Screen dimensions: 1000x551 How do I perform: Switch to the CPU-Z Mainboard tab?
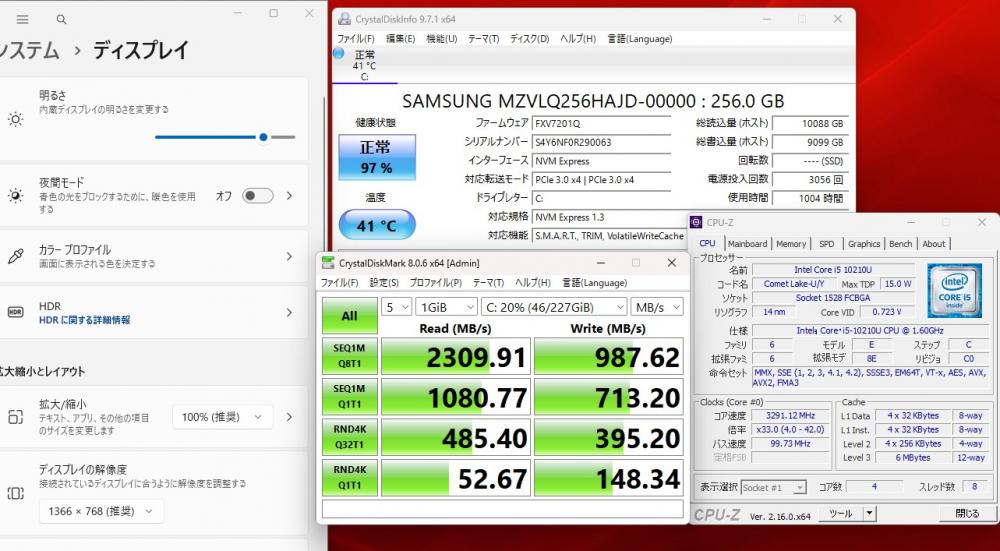tap(747, 244)
